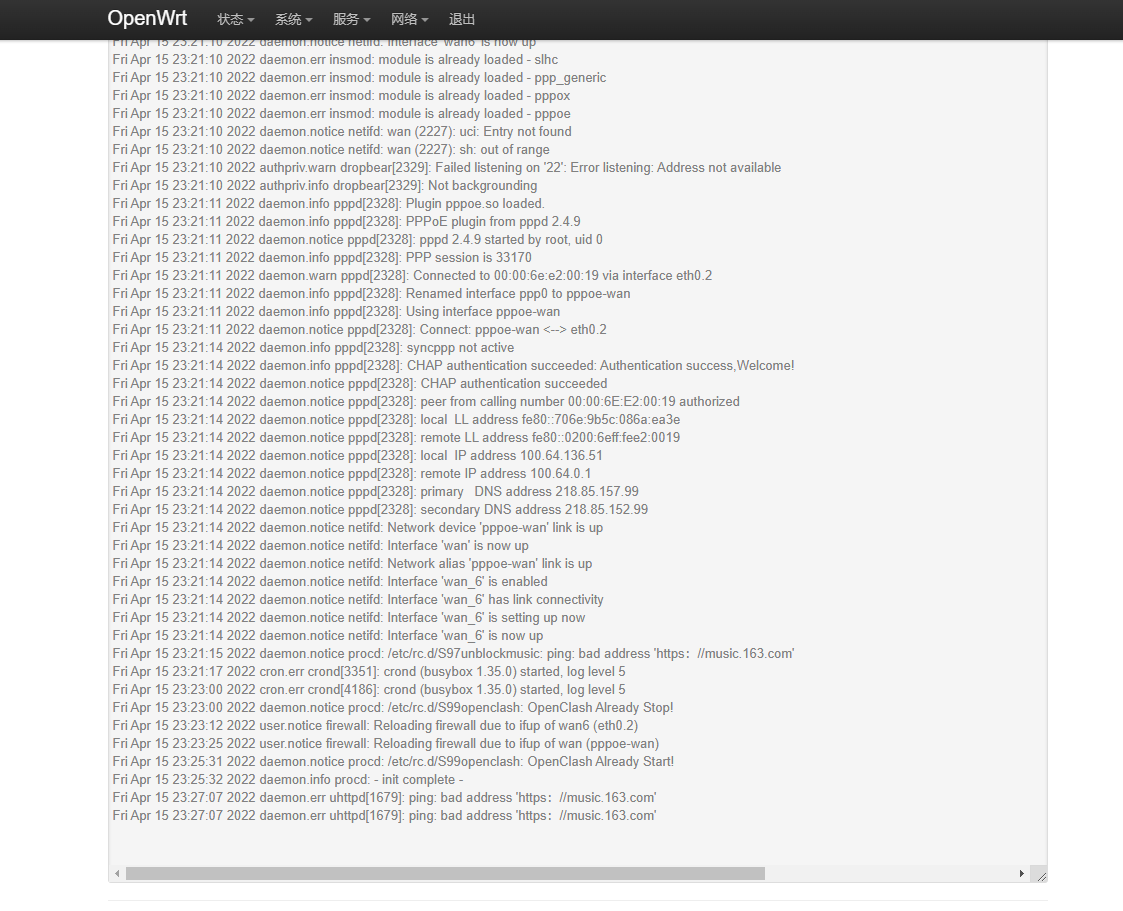This screenshot has height=911, width=1123.
Task: Click the 'secondary DNS address 218.85.152.99' line
Action: pos(380,509)
